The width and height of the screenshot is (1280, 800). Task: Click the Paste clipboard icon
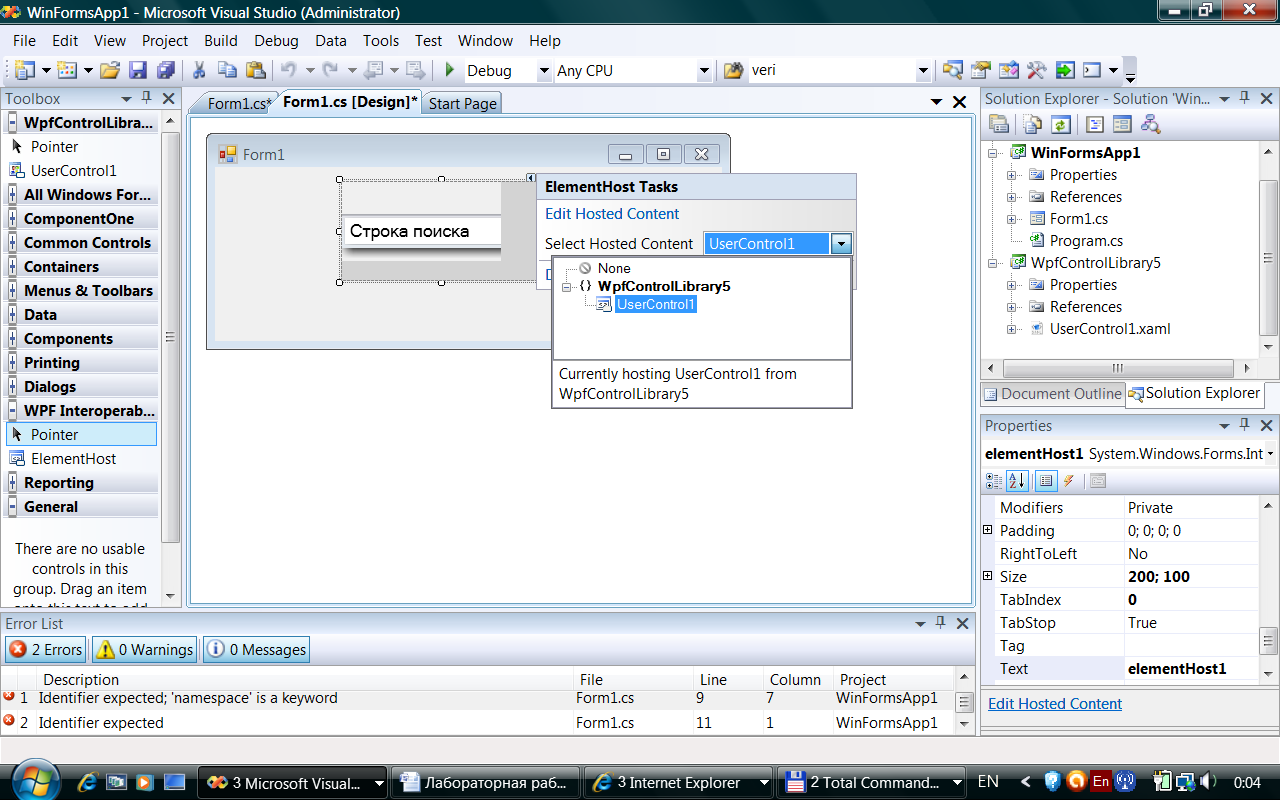[x=256, y=70]
